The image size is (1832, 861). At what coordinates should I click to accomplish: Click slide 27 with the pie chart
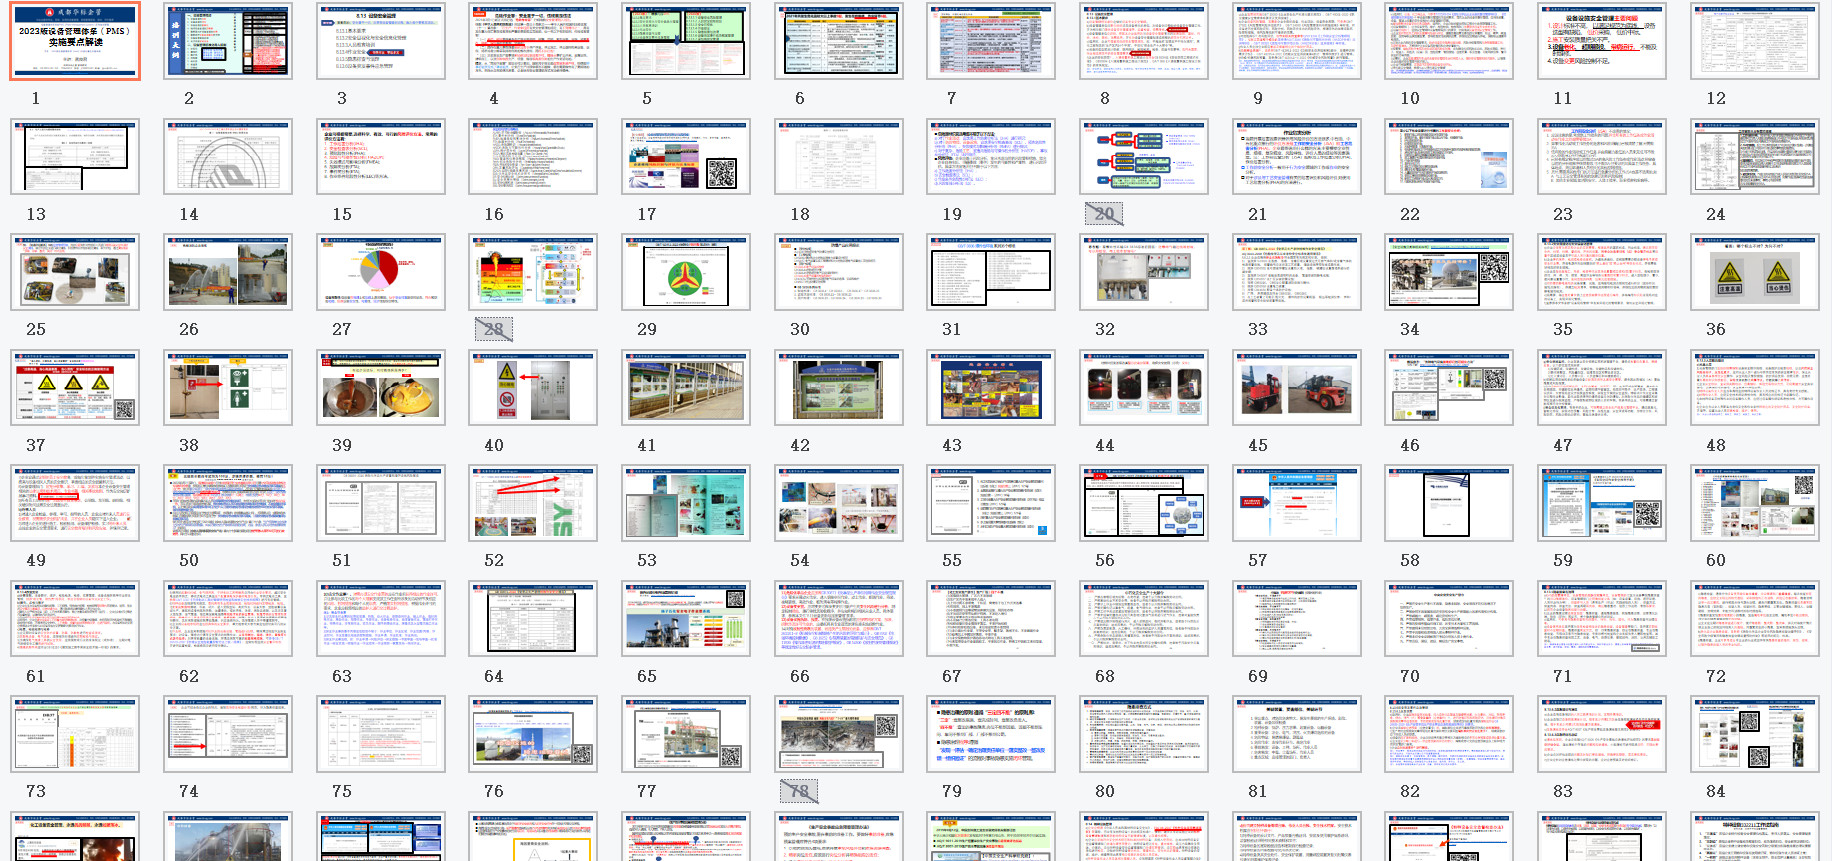(x=380, y=272)
